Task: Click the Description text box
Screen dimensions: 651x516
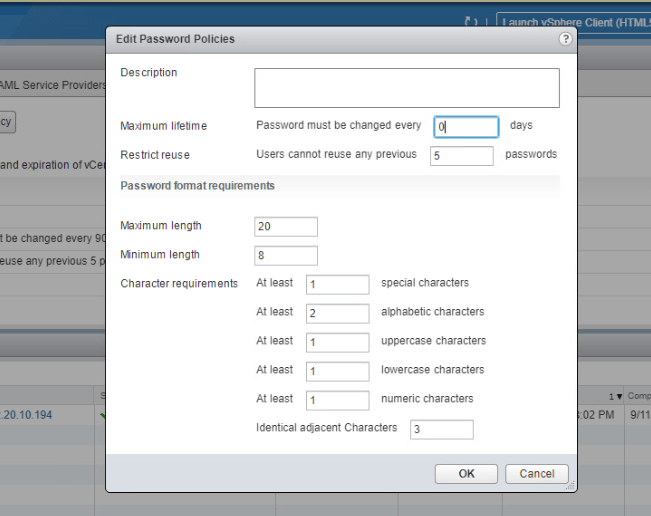Action: pos(406,88)
